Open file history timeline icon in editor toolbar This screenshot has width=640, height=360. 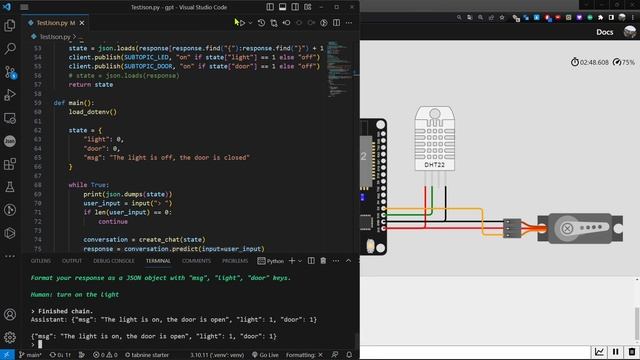[x=261, y=23]
